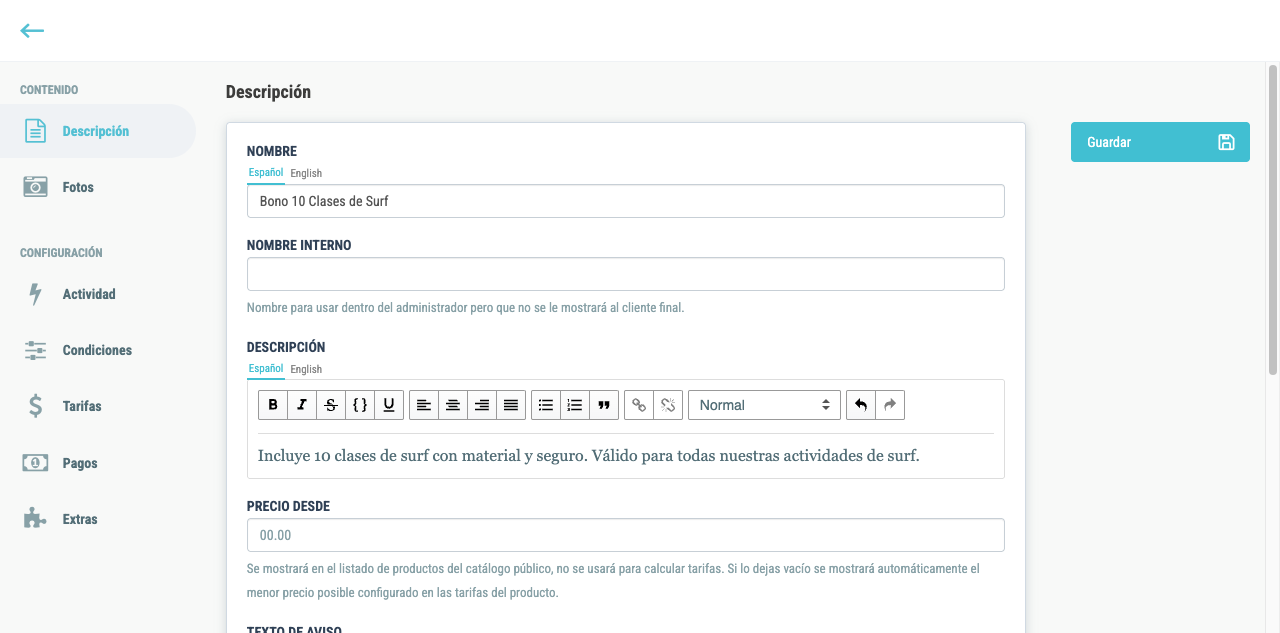Focus the Precio Desde input field
The image size is (1280, 633).
tap(626, 535)
